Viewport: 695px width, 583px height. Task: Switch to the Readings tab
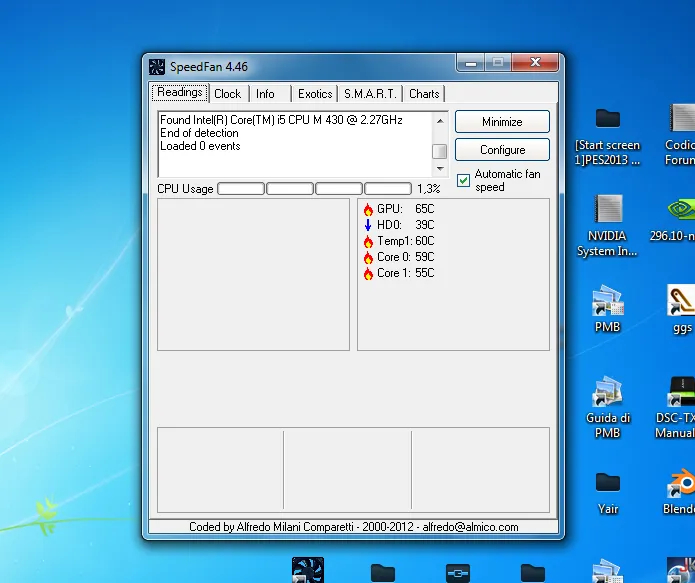180,92
